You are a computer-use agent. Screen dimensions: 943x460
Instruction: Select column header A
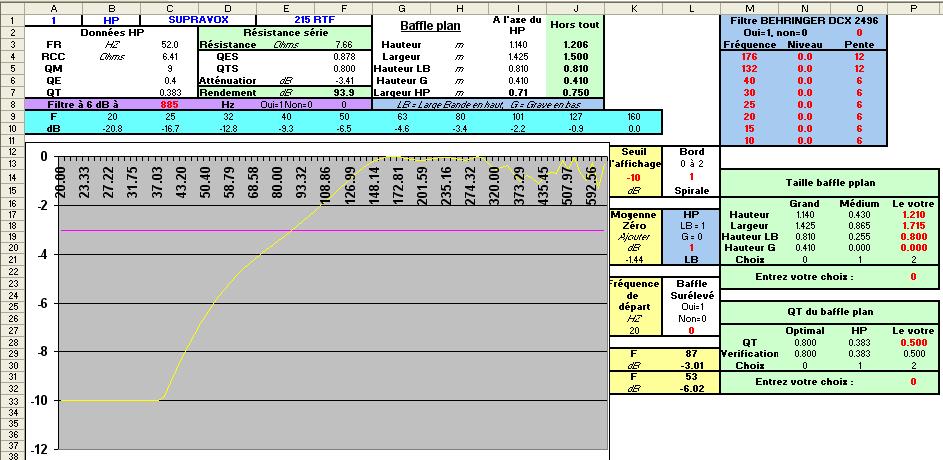pyautogui.click(x=54, y=8)
